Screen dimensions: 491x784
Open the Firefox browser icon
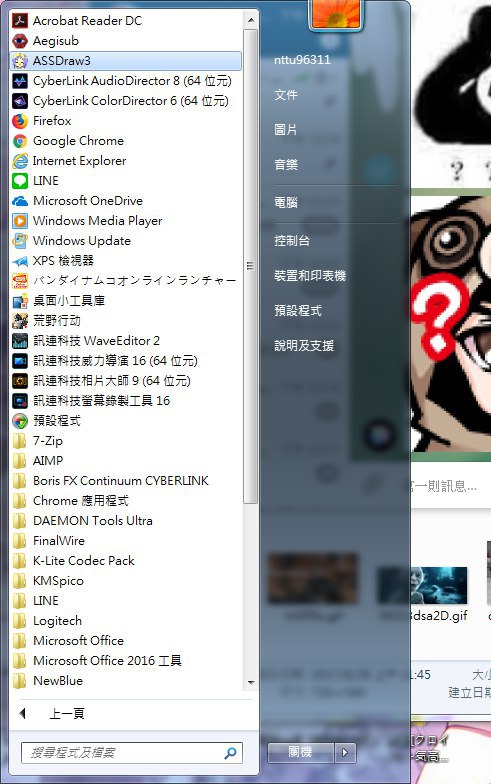(20, 120)
